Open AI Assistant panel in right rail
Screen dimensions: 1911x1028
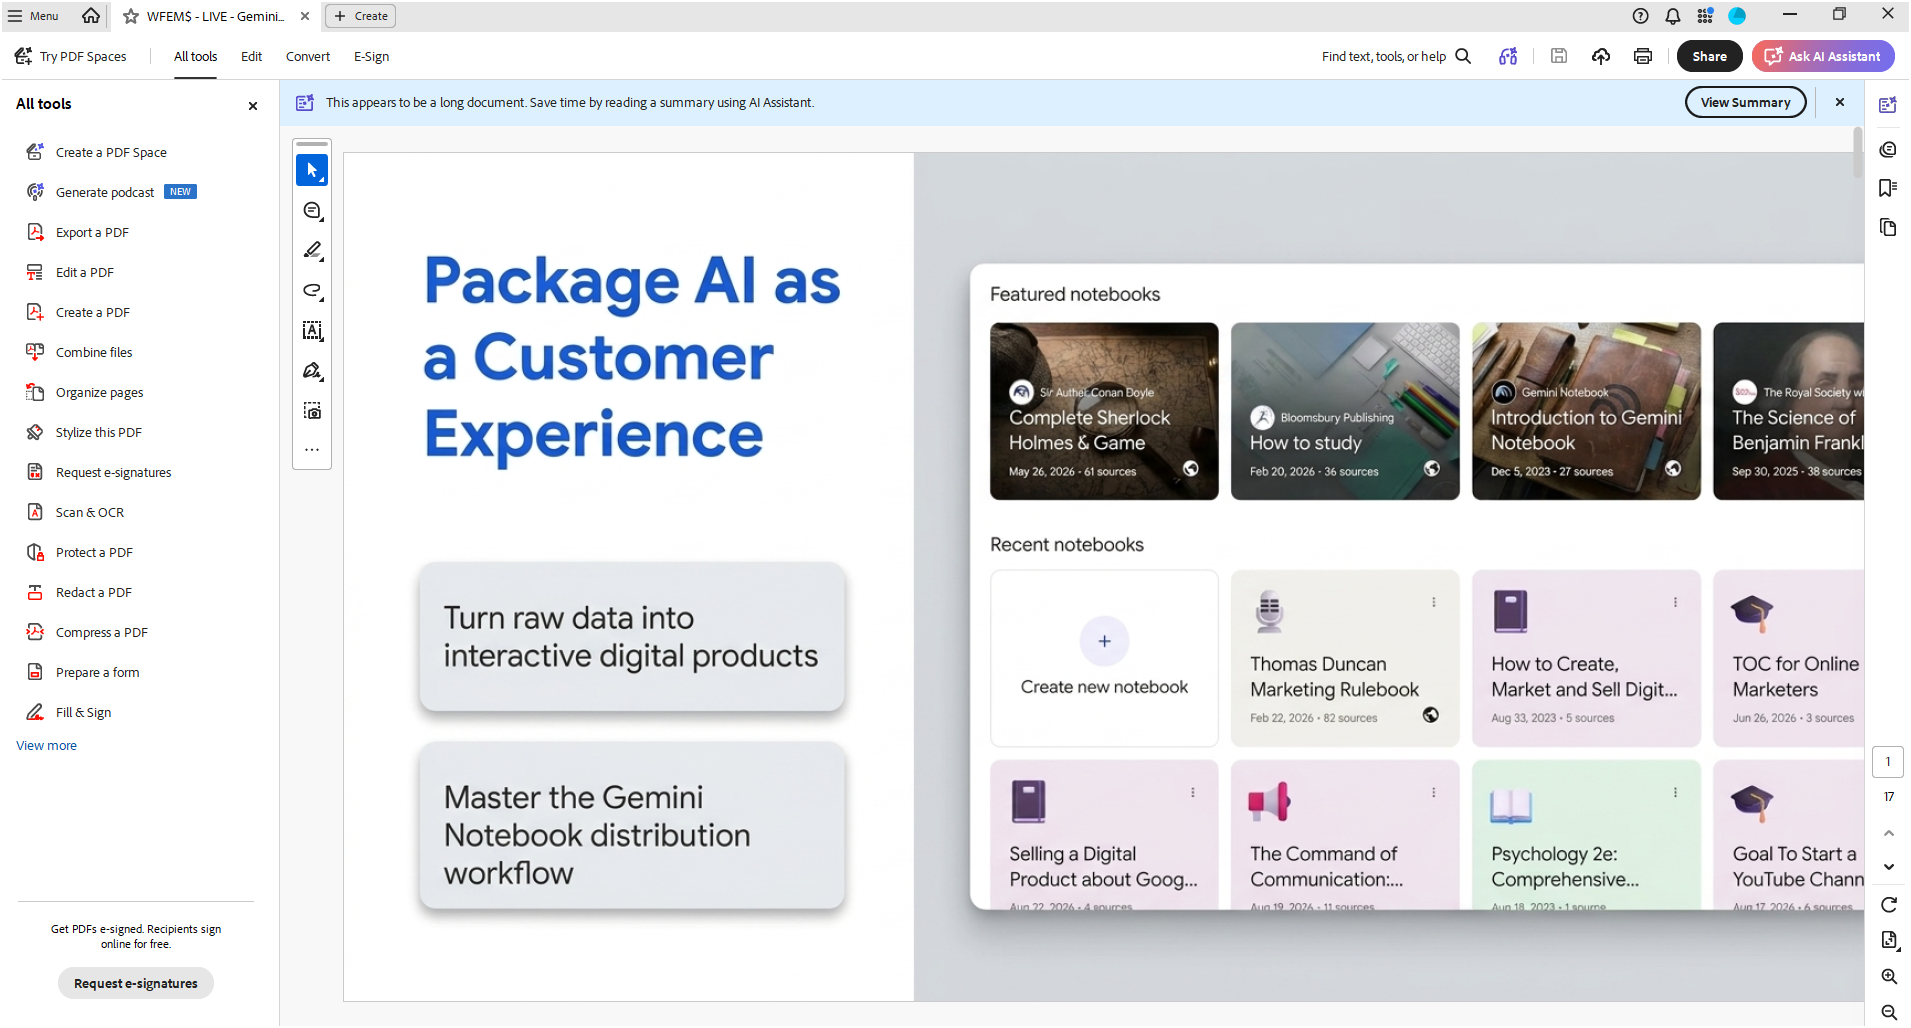[x=1888, y=105]
